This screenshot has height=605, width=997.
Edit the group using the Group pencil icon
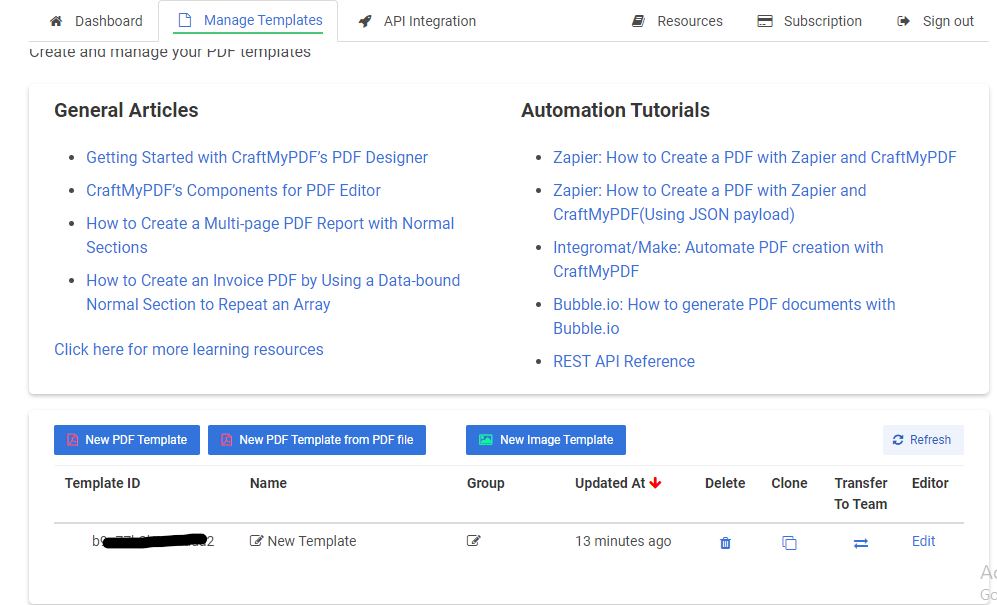tap(474, 541)
